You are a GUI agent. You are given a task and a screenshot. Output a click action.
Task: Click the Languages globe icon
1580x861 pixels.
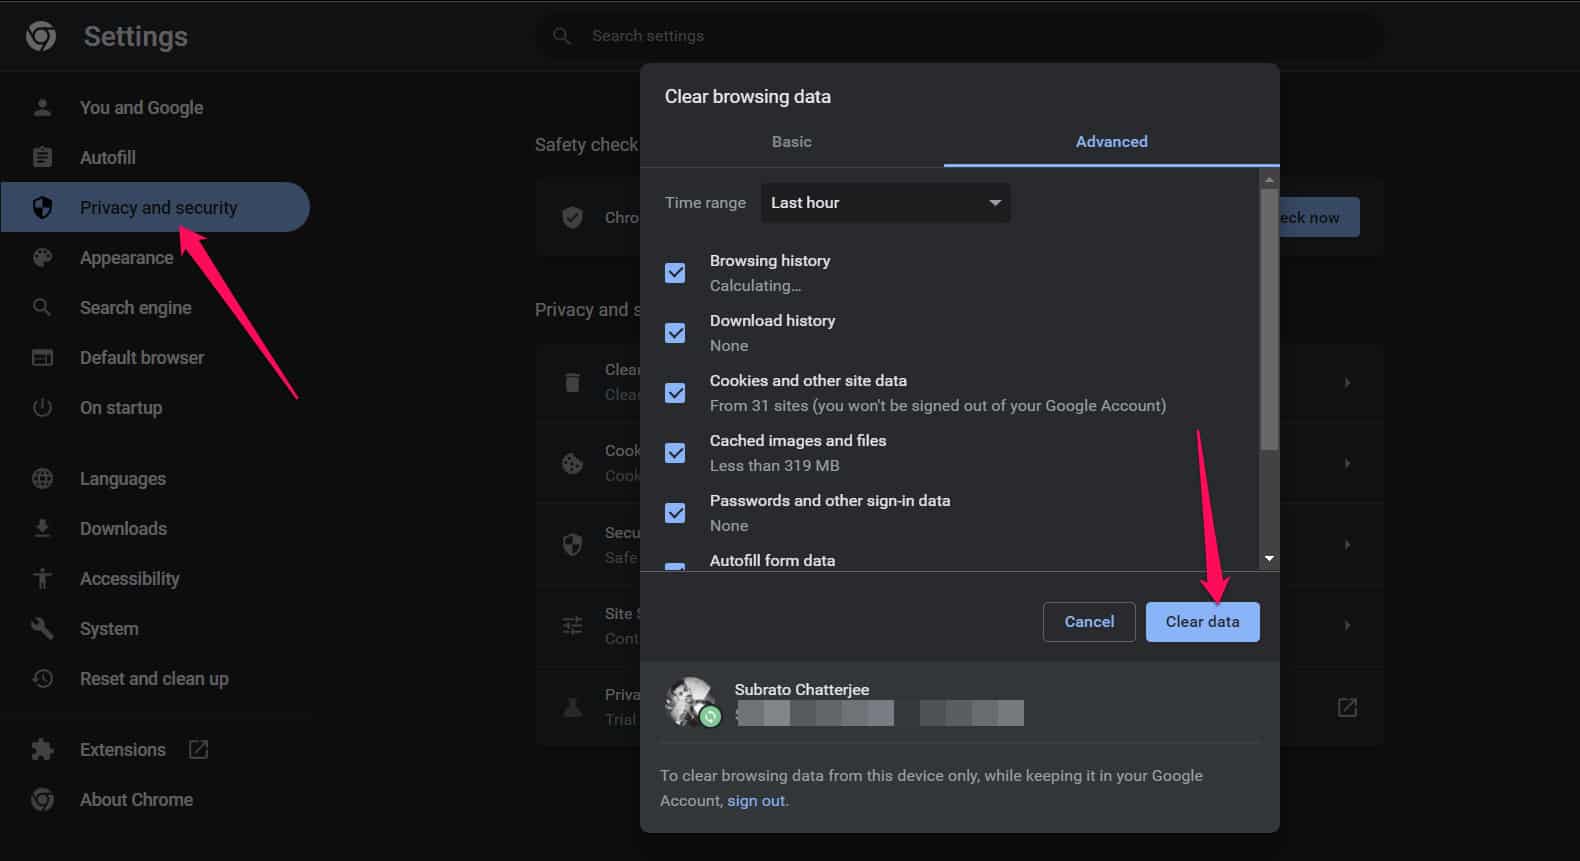42,478
